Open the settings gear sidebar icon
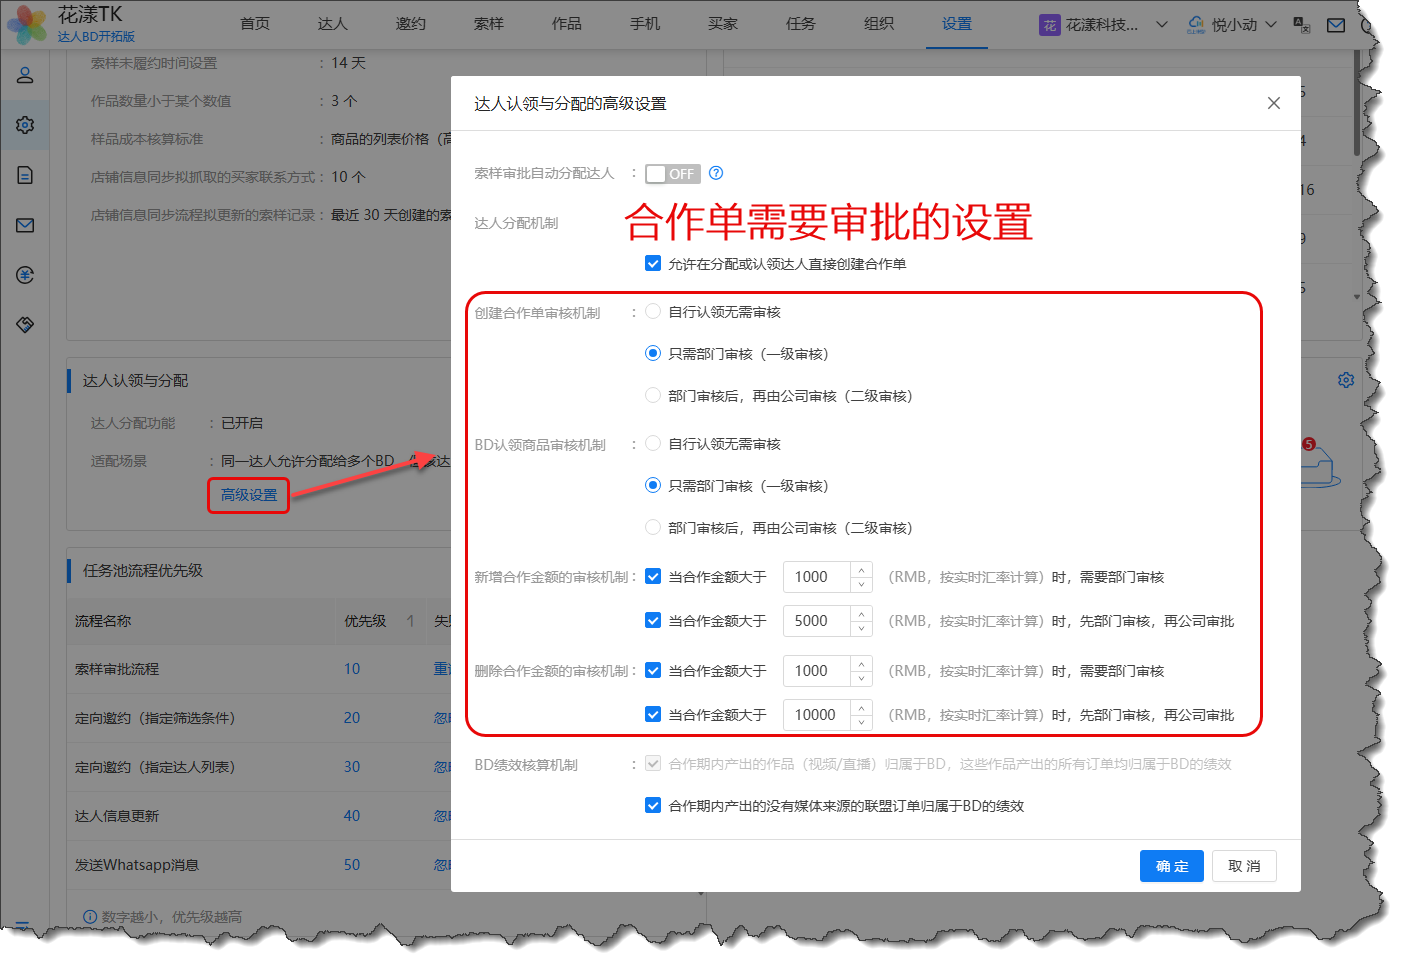The image size is (1404, 968). pyautogui.click(x=25, y=125)
